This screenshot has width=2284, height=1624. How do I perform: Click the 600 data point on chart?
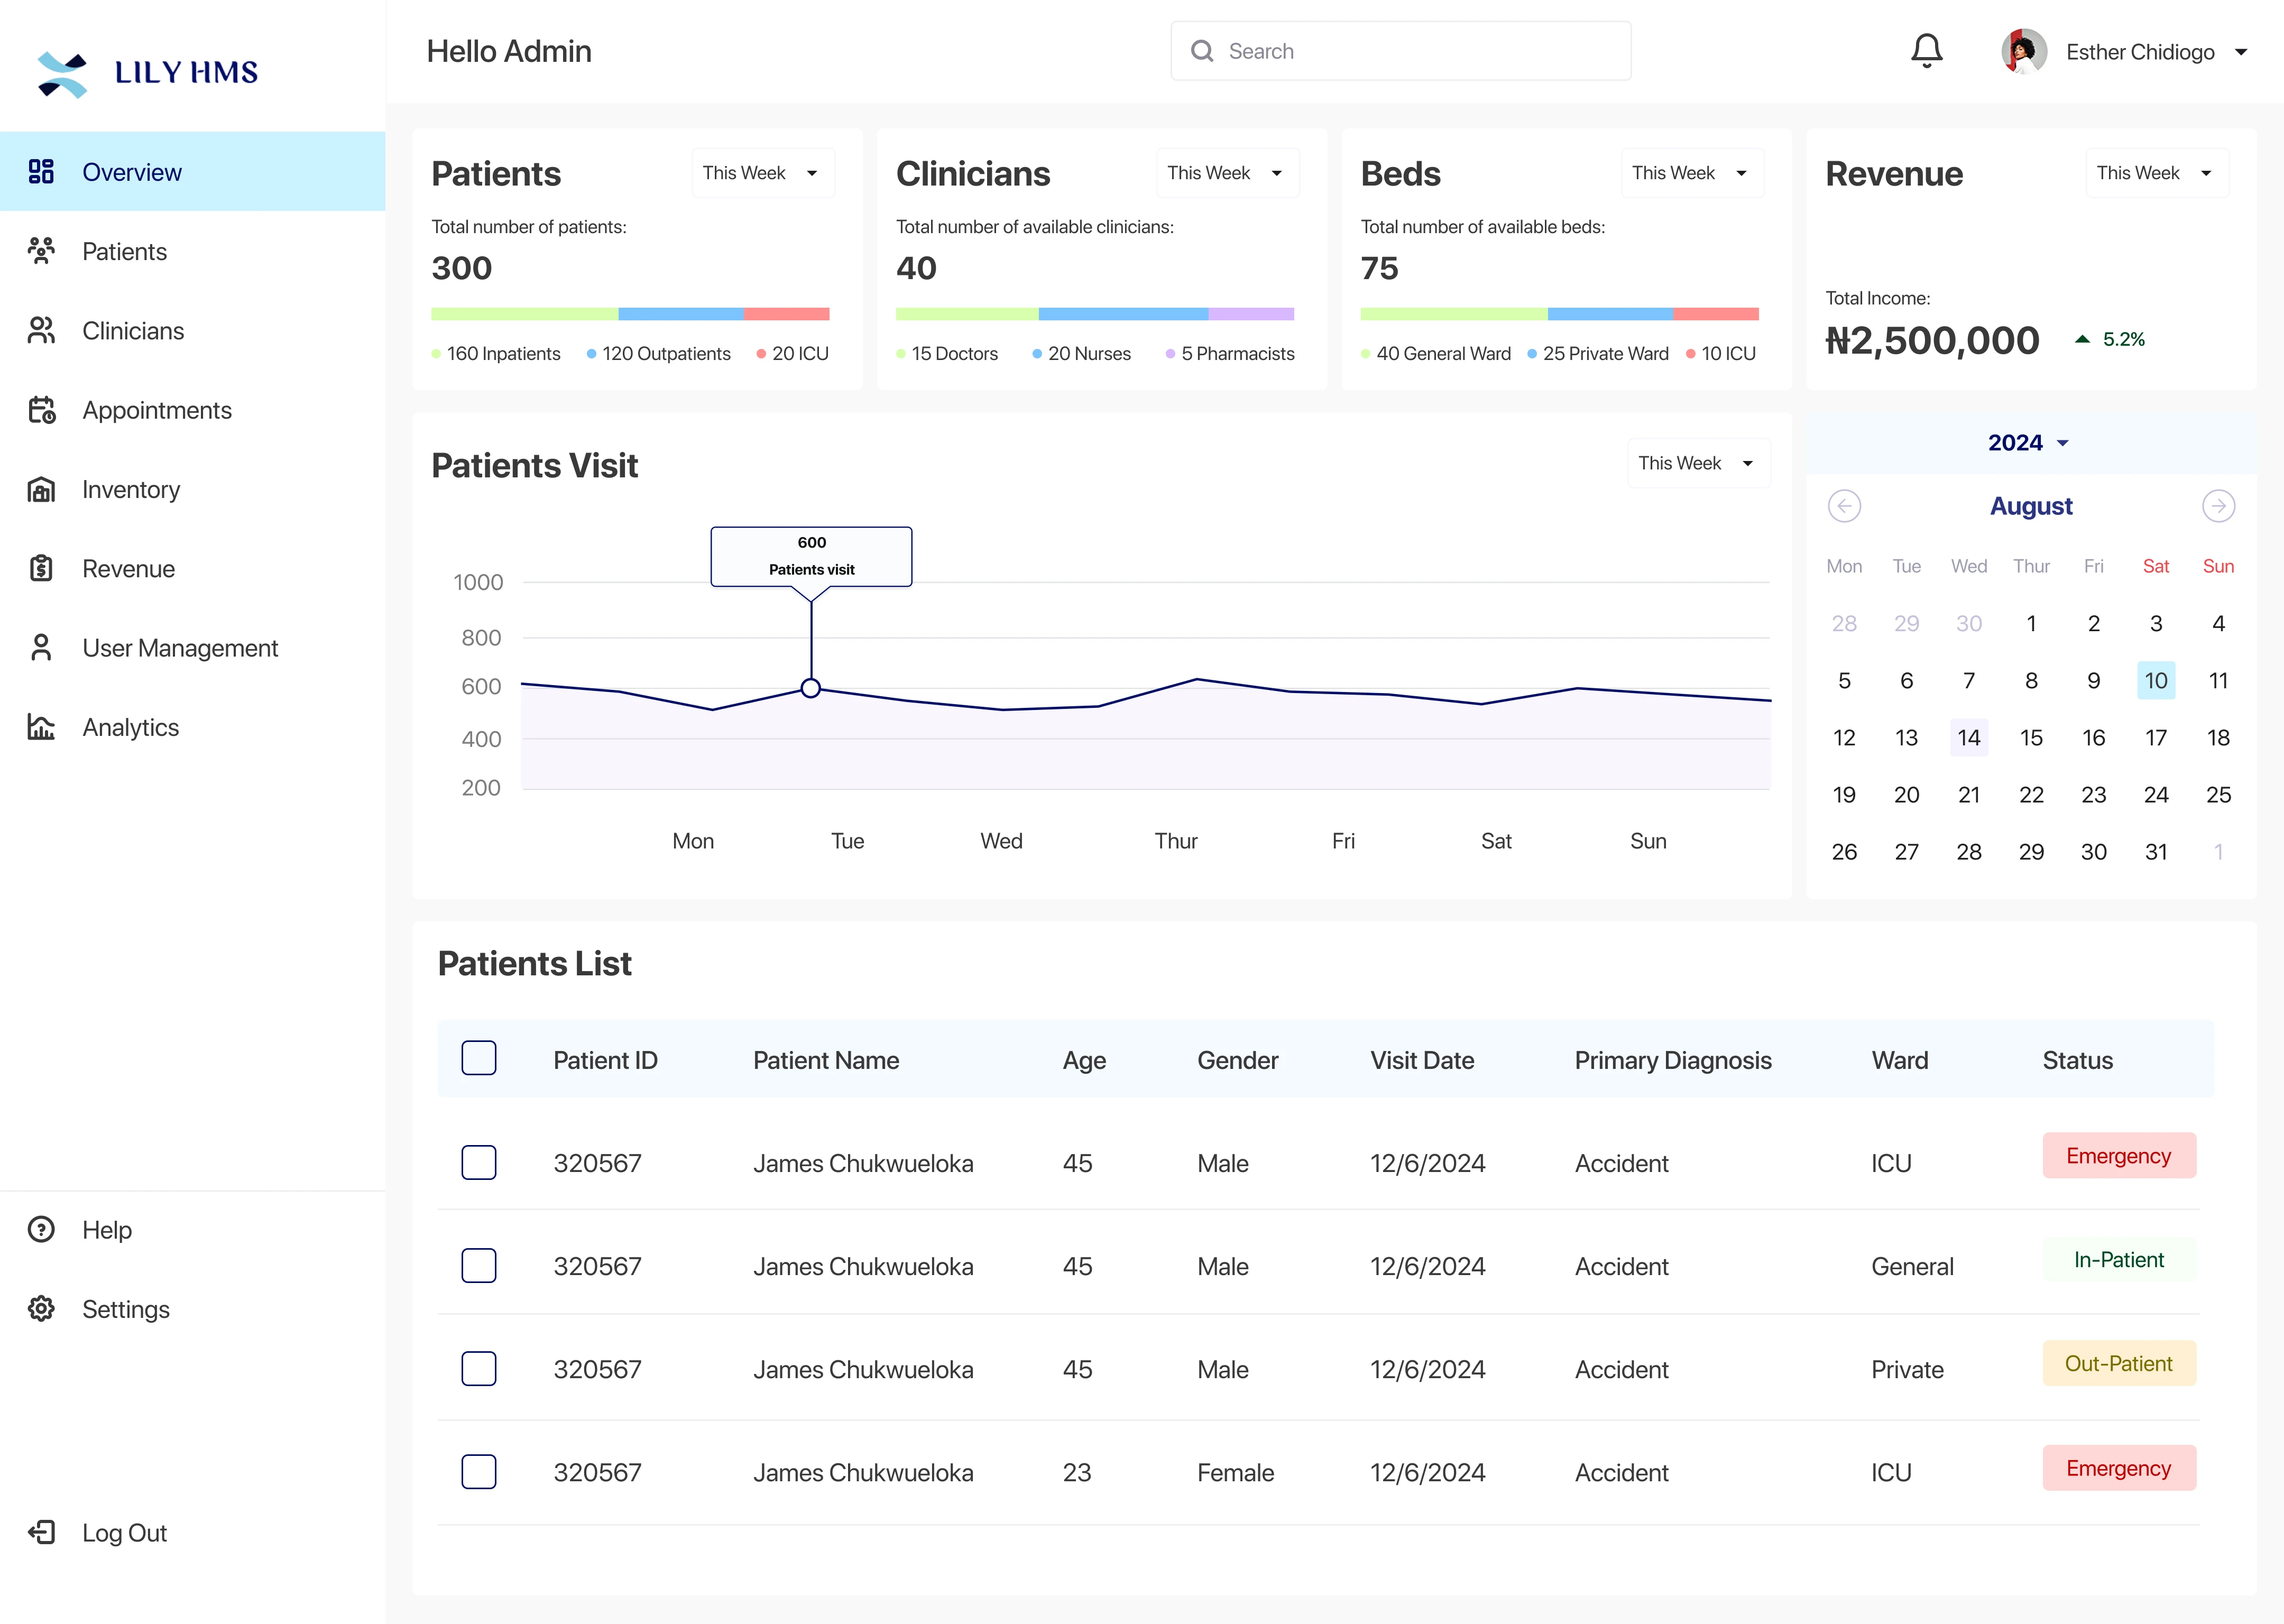811,688
